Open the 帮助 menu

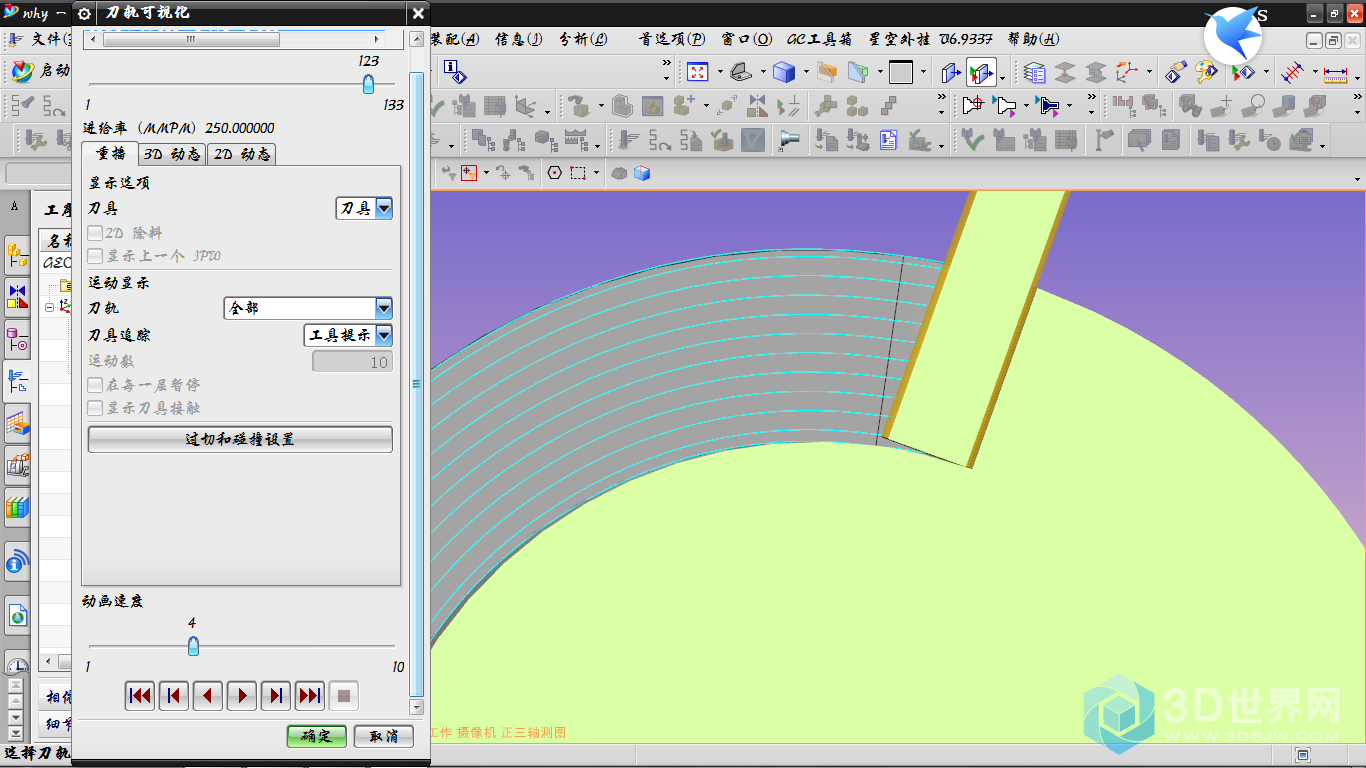pyautogui.click(x=1033, y=39)
